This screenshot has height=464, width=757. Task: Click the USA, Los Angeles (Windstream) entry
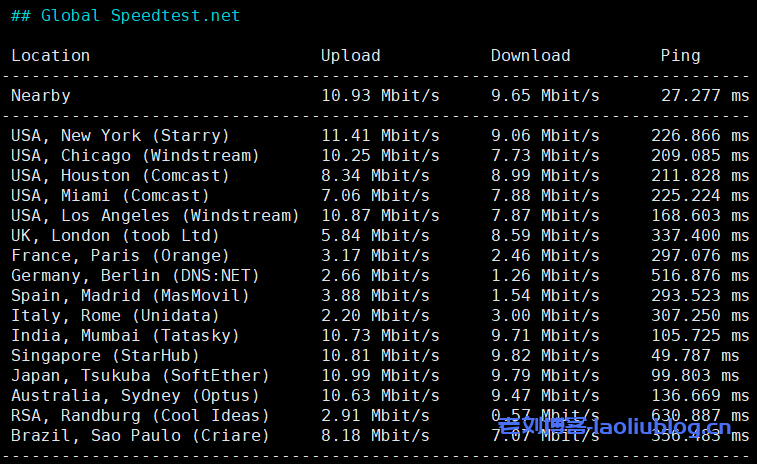point(155,215)
